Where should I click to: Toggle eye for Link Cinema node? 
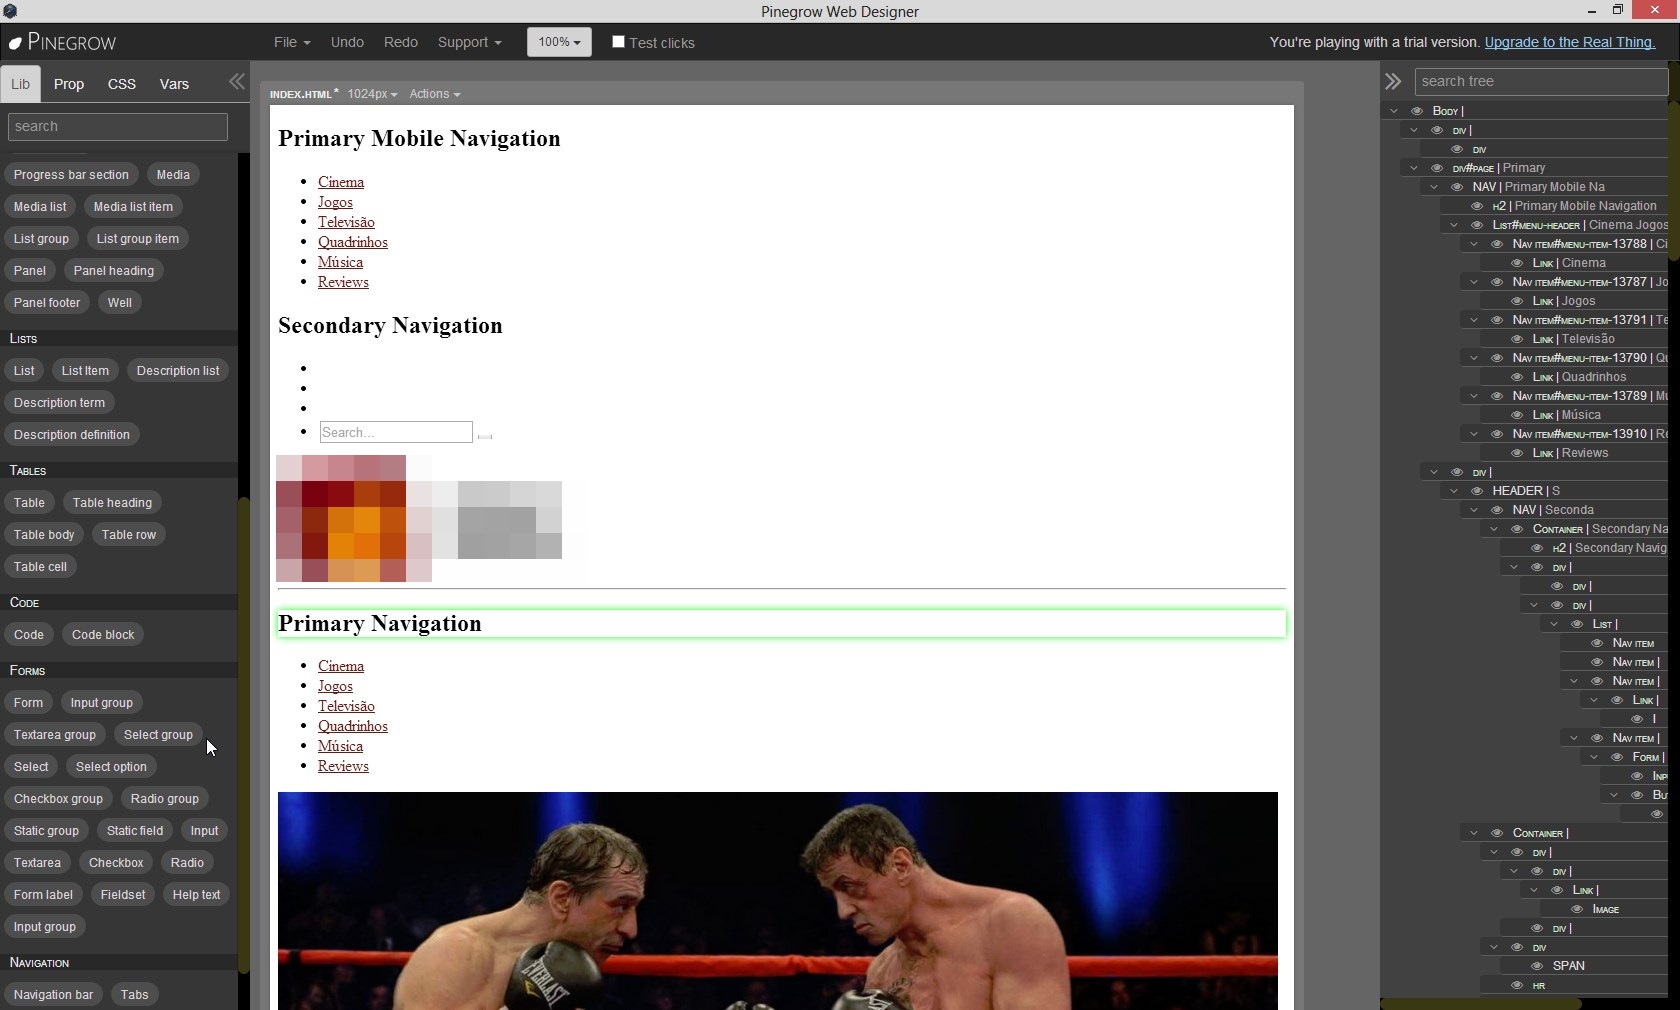coord(1517,263)
